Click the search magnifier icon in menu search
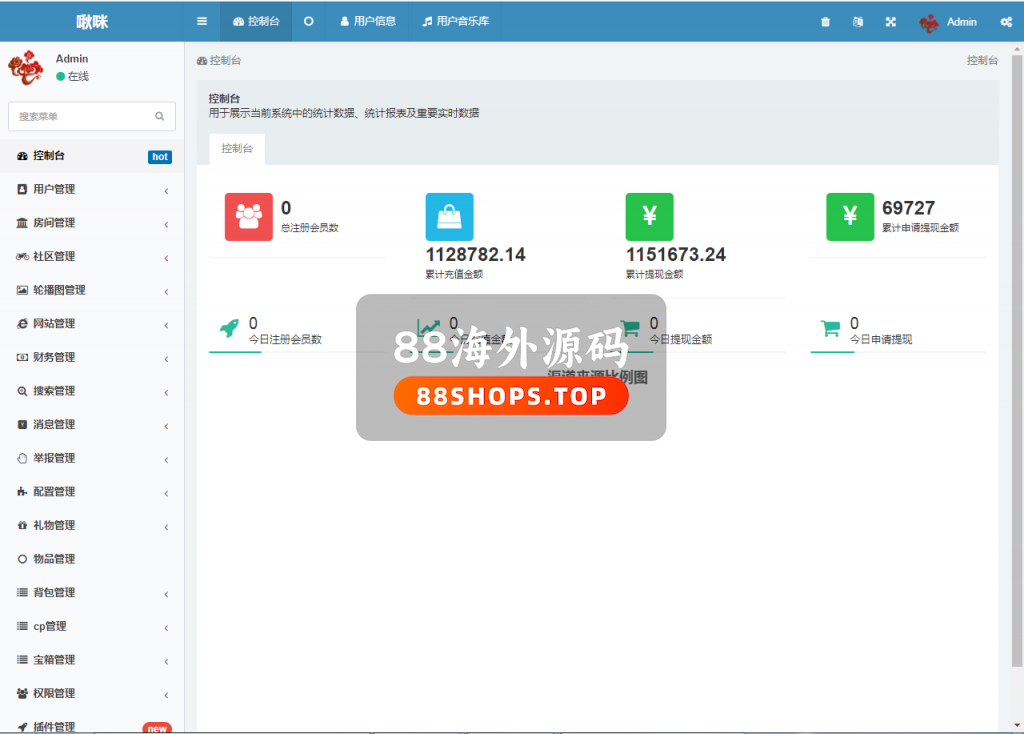The image size is (1024, 734). pos(159,117)
